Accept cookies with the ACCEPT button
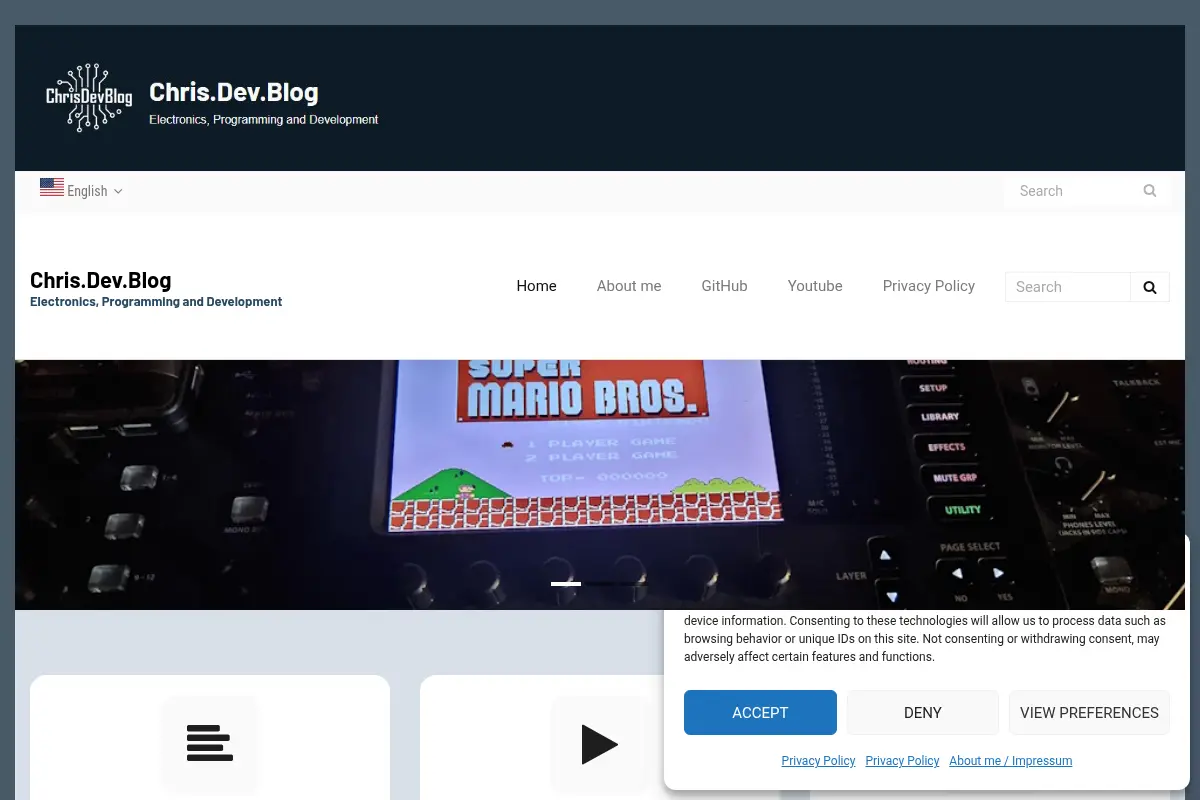 [x=760, y=713]
